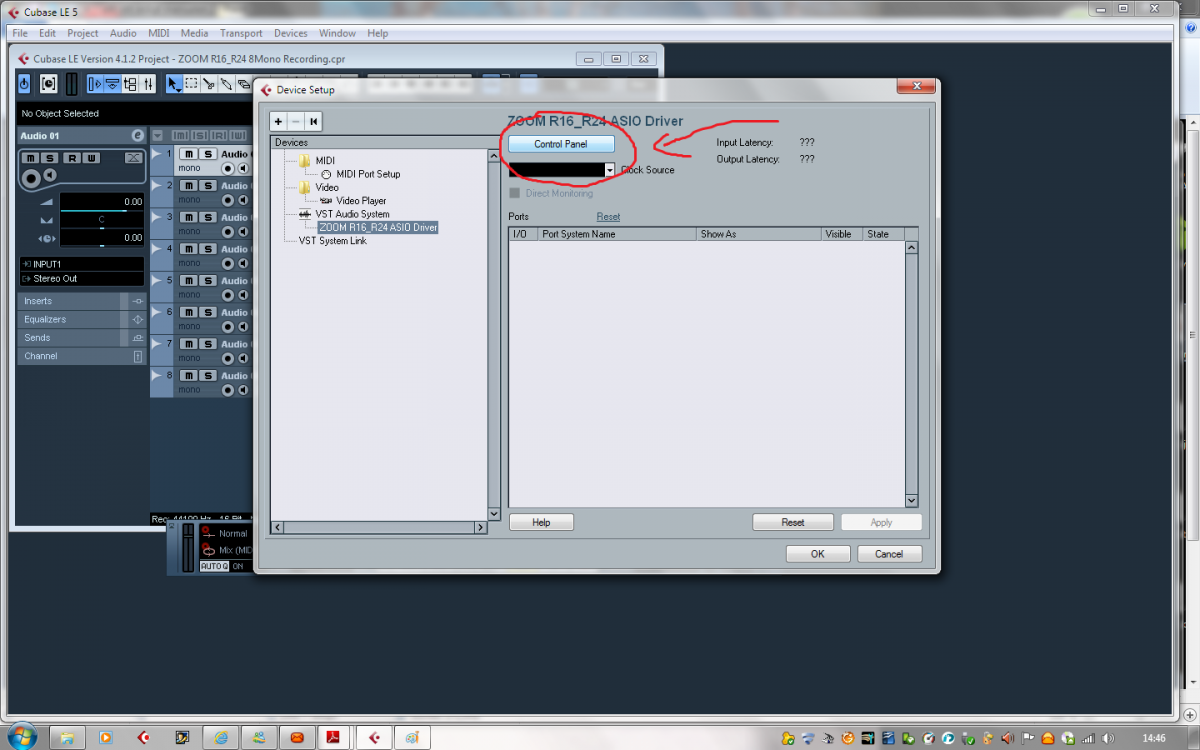Mute track 3 in track list
The width and height of the screenshot is (1200, 750).
(x=188, y=217)
